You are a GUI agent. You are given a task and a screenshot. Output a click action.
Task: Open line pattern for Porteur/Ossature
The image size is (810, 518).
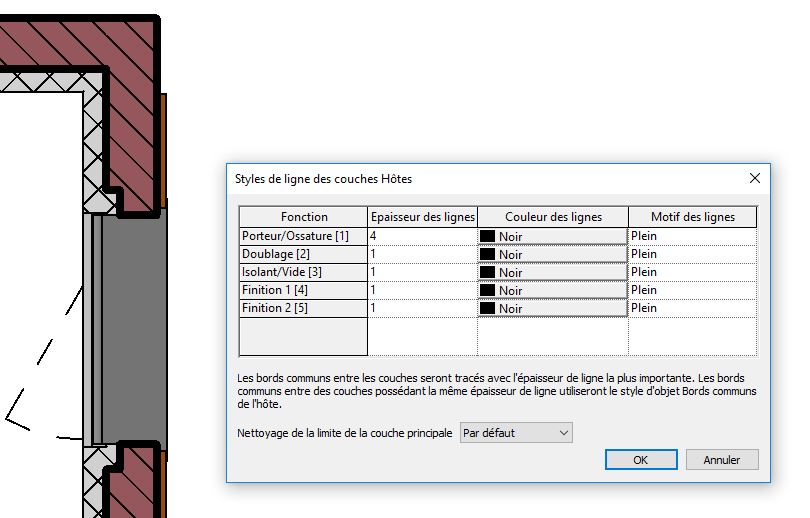692,236
